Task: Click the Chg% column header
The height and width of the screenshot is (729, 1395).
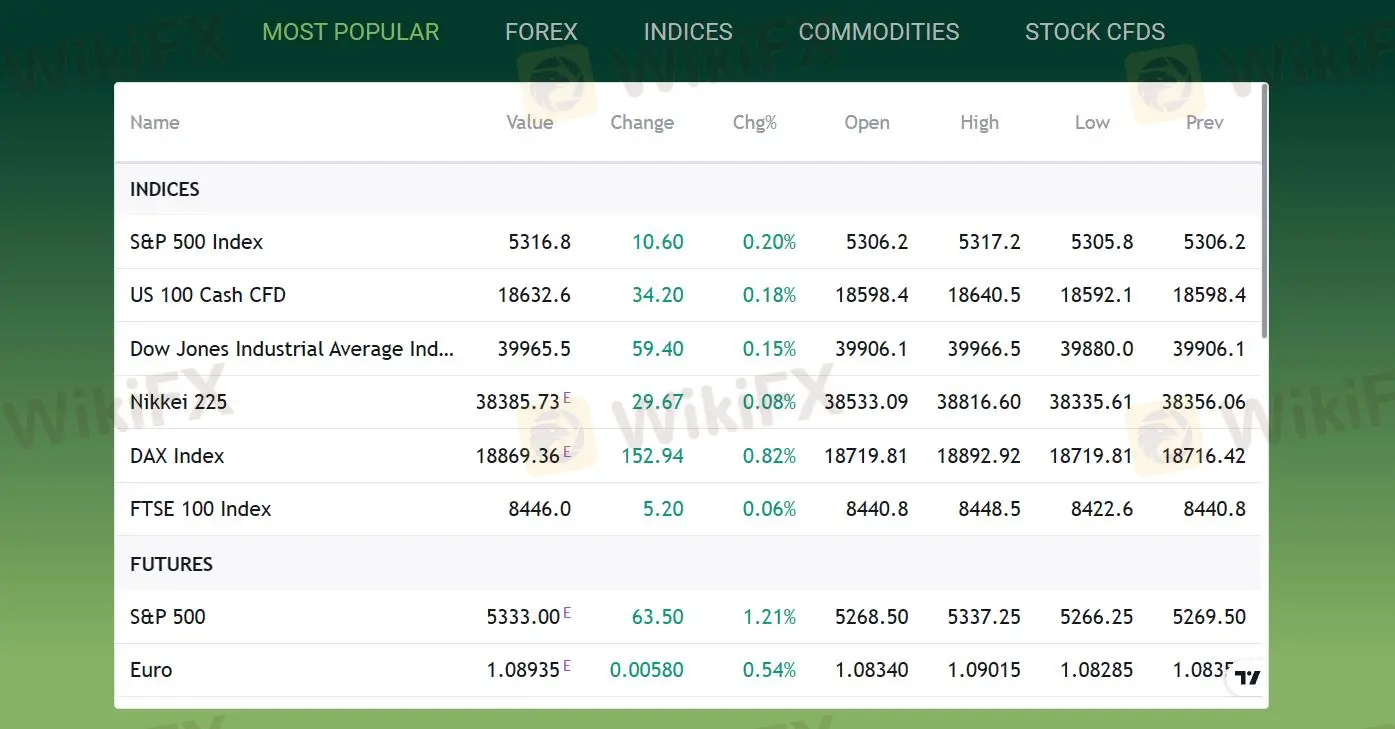Action: point(754,123)
